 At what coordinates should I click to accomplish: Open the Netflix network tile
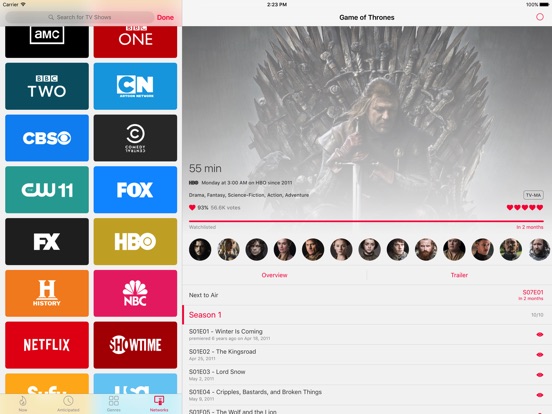point(47,345)
